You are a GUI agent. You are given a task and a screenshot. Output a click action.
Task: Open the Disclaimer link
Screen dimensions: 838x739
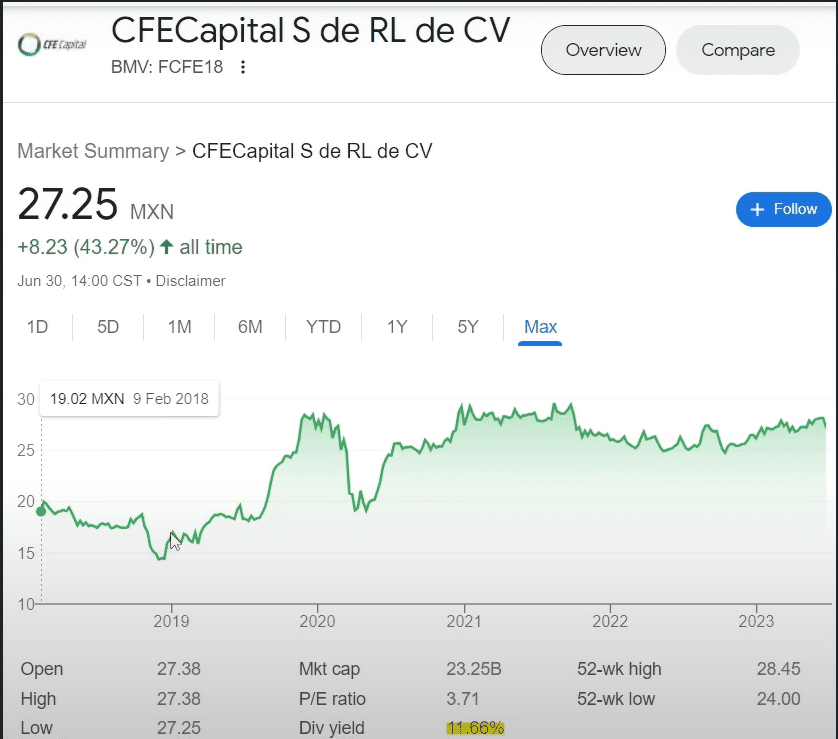[190, 281]
